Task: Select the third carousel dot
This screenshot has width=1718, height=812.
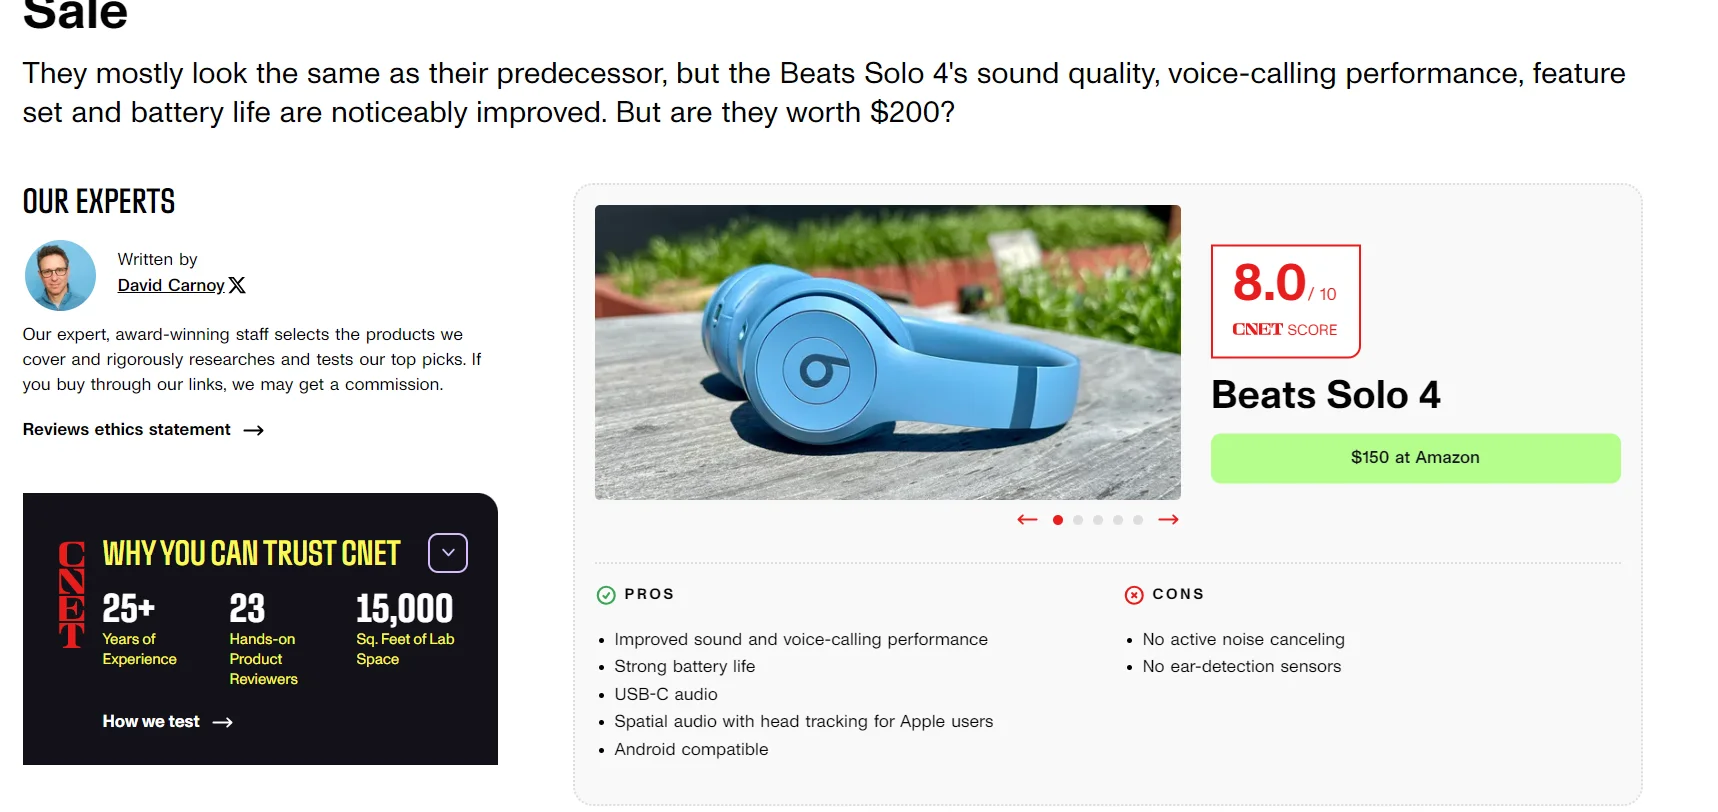Action: [x=1098, y=520]
